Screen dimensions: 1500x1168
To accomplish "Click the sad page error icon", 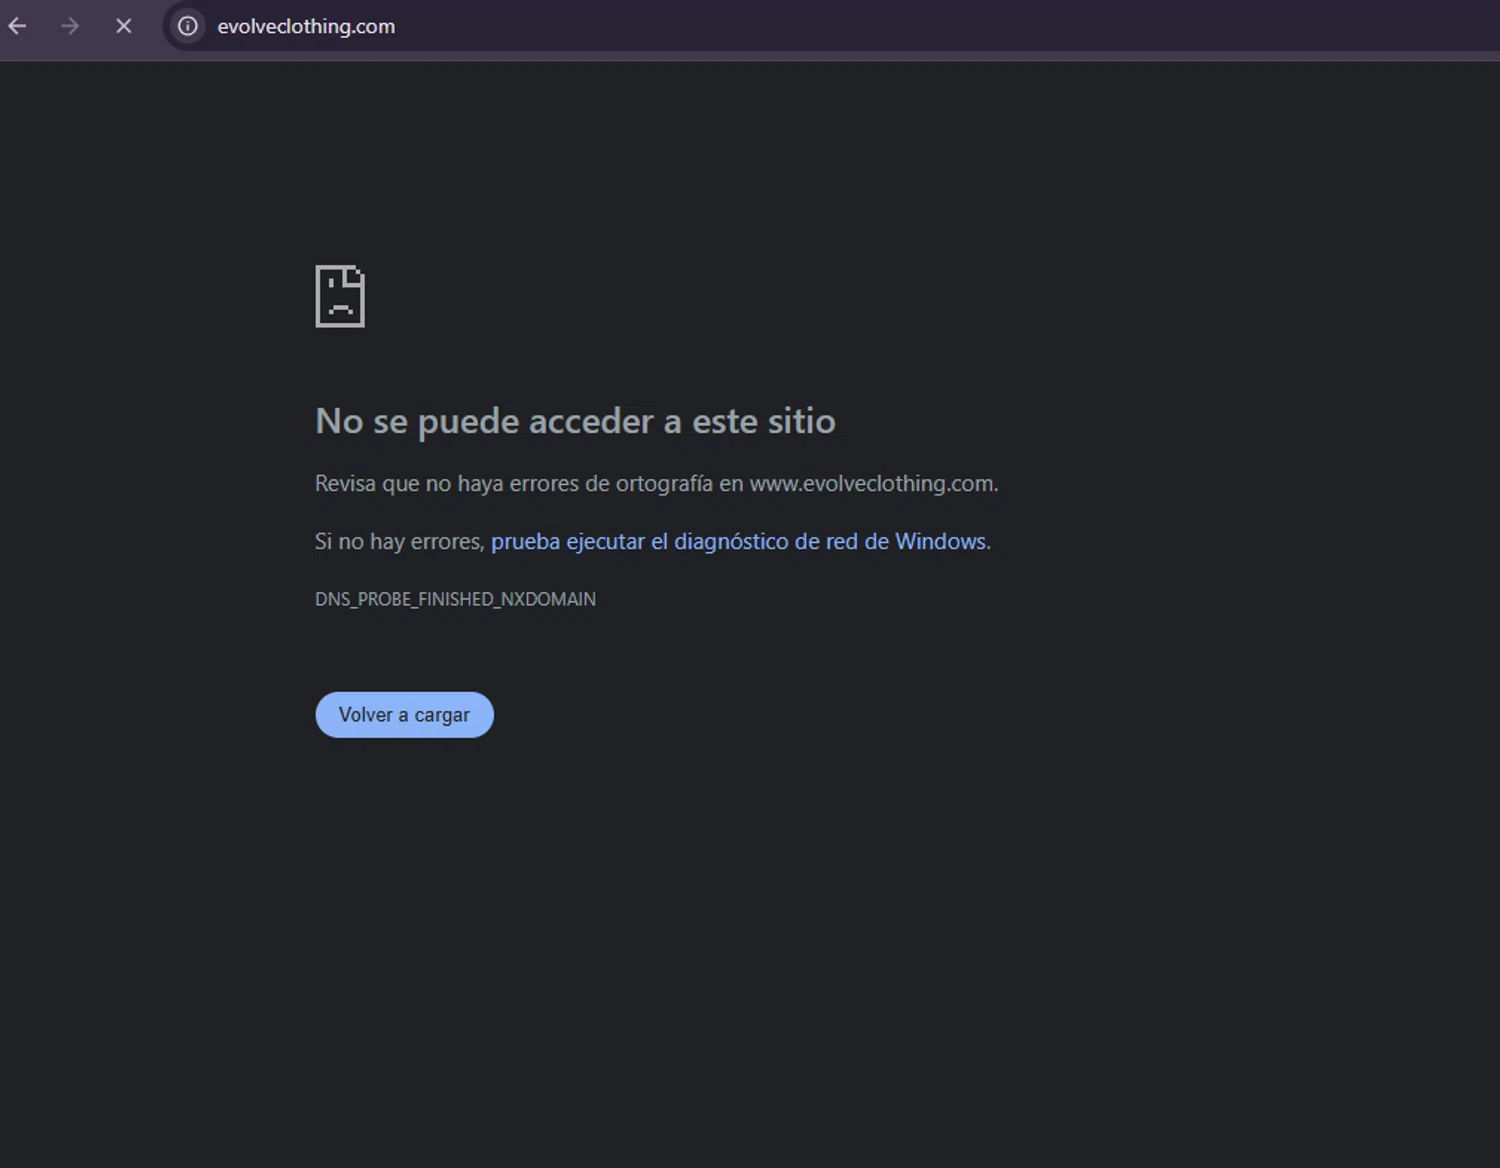I will click(340, 296).
